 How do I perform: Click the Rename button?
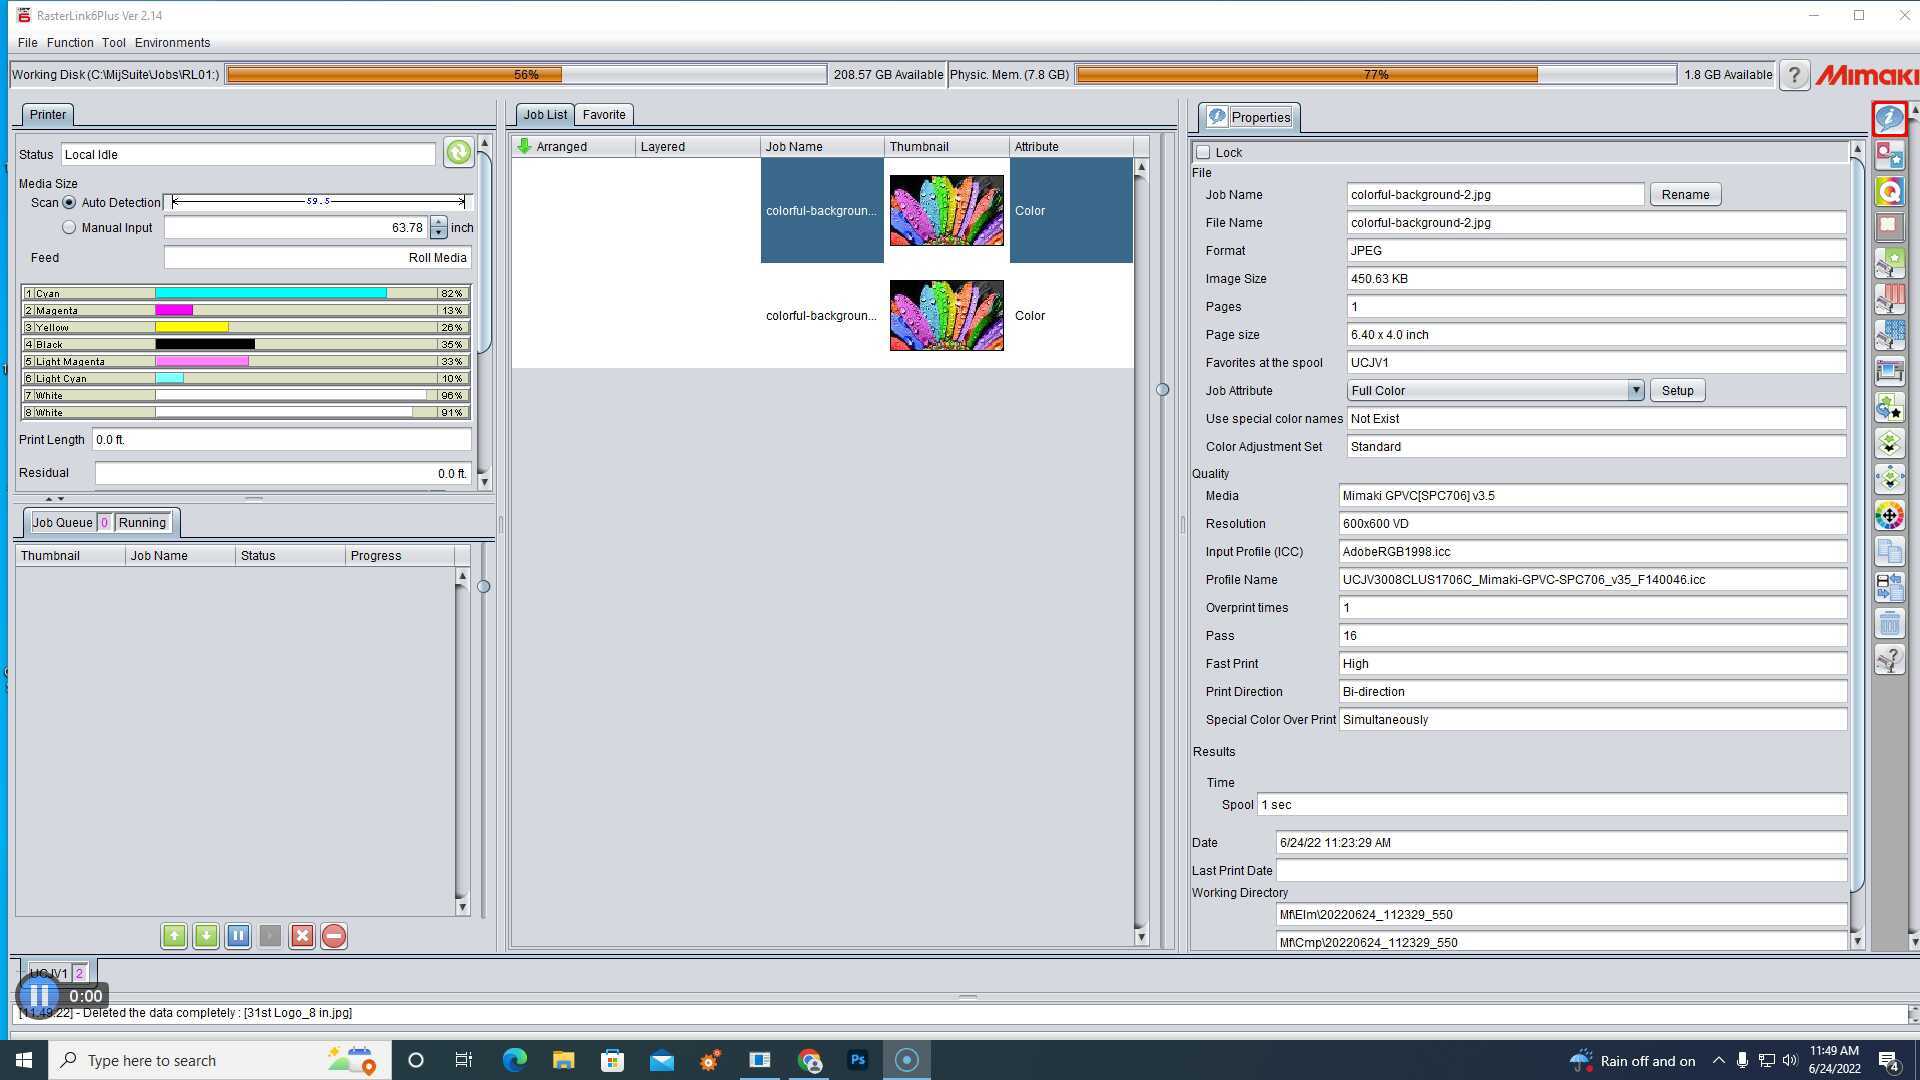pyautogui.click(x=1685, y=194)
